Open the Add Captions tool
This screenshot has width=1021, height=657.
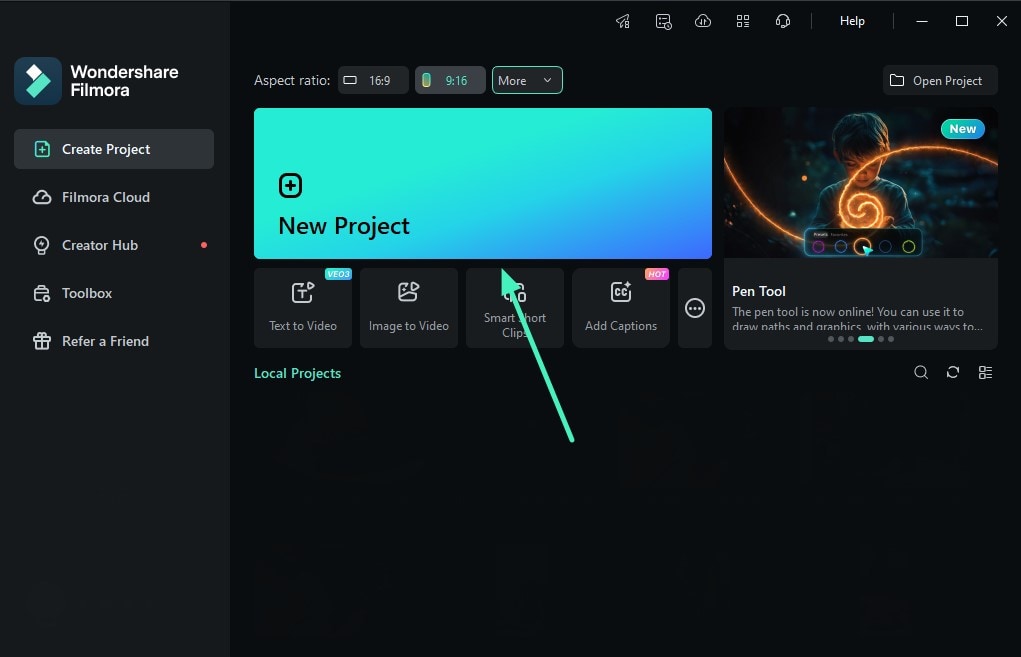click(620, 307)
